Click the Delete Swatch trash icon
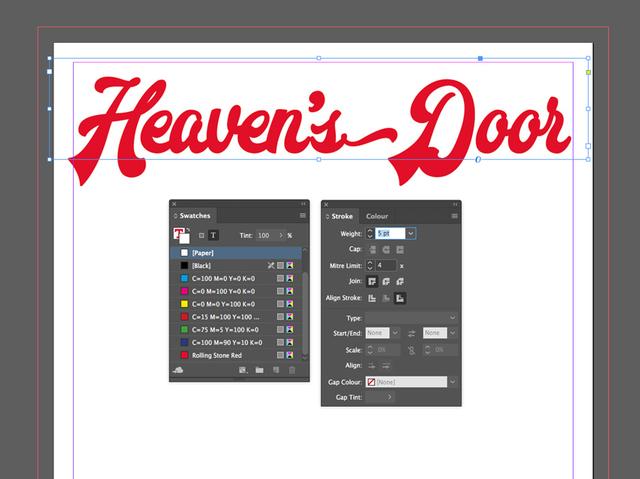The width and height of the screenshot is (640, 479). (292, 370)
